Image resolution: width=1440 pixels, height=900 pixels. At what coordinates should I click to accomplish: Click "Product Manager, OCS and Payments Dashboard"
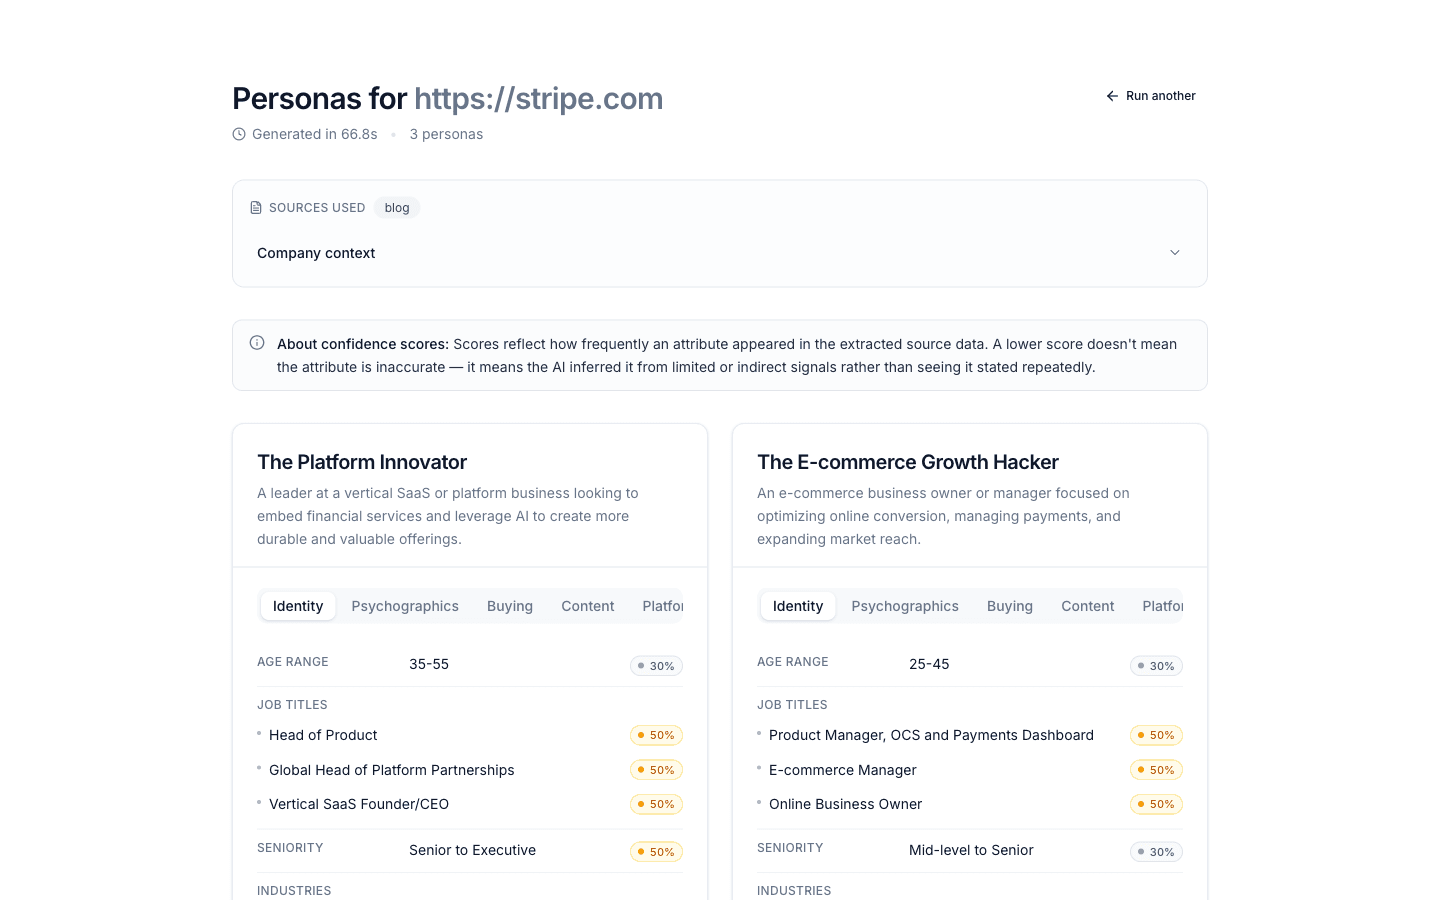[x=931, y=735]
